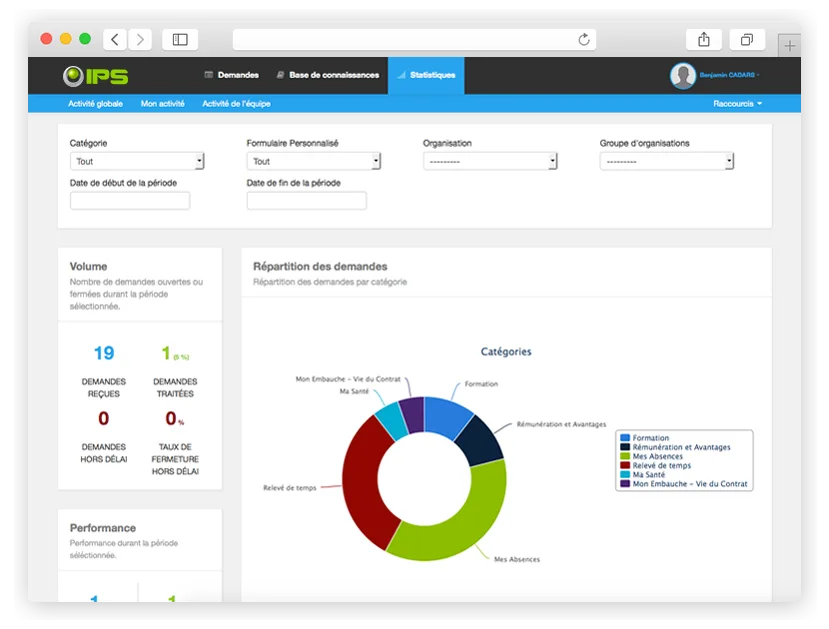Open the Formulaire Personnalisé dropdown
Image resolution: width=829 pixels, height=629 pixels.
coord(314,161)
